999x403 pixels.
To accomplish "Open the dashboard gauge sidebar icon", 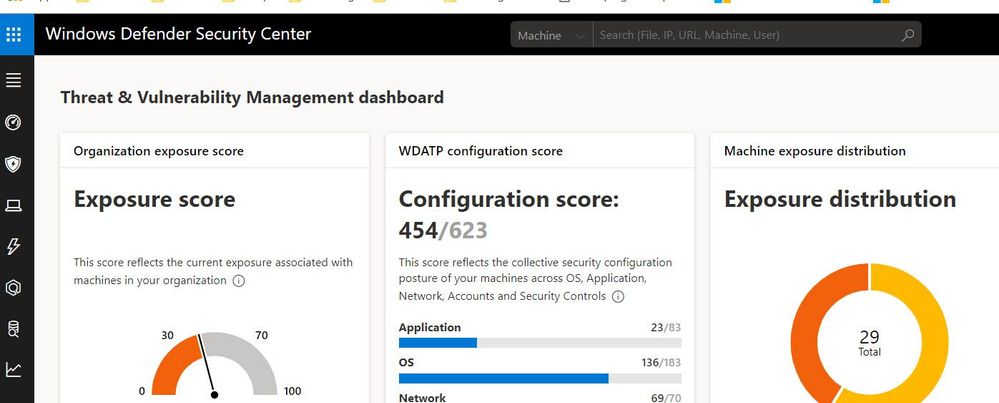I will click(x=13, y=122).
